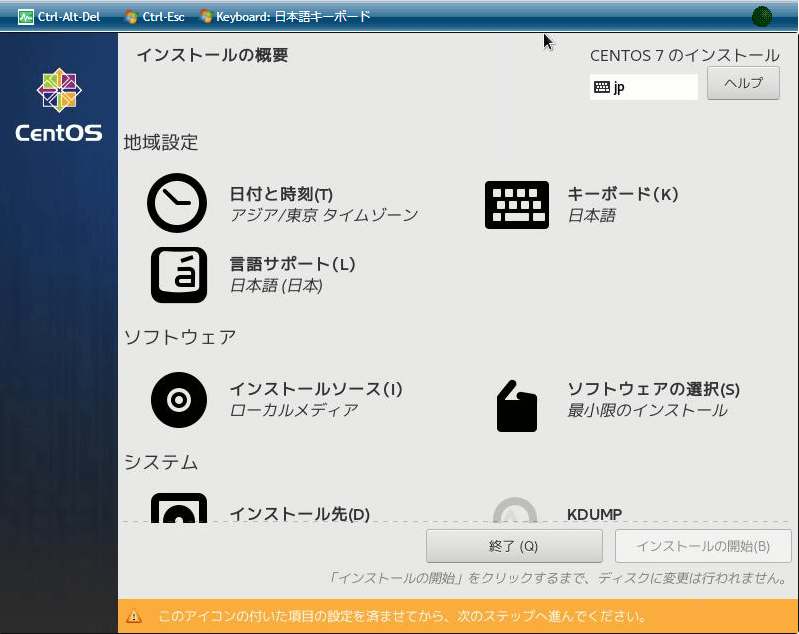This screenshot has width=799, height=634.
Task: Click the warning triangle in orange bar
Action: point(134,616)
